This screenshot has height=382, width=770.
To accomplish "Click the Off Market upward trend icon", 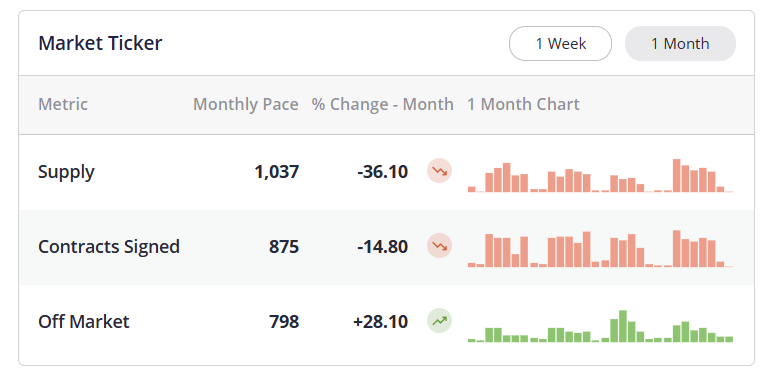I will pyautogui.click(x=439, y=321).
